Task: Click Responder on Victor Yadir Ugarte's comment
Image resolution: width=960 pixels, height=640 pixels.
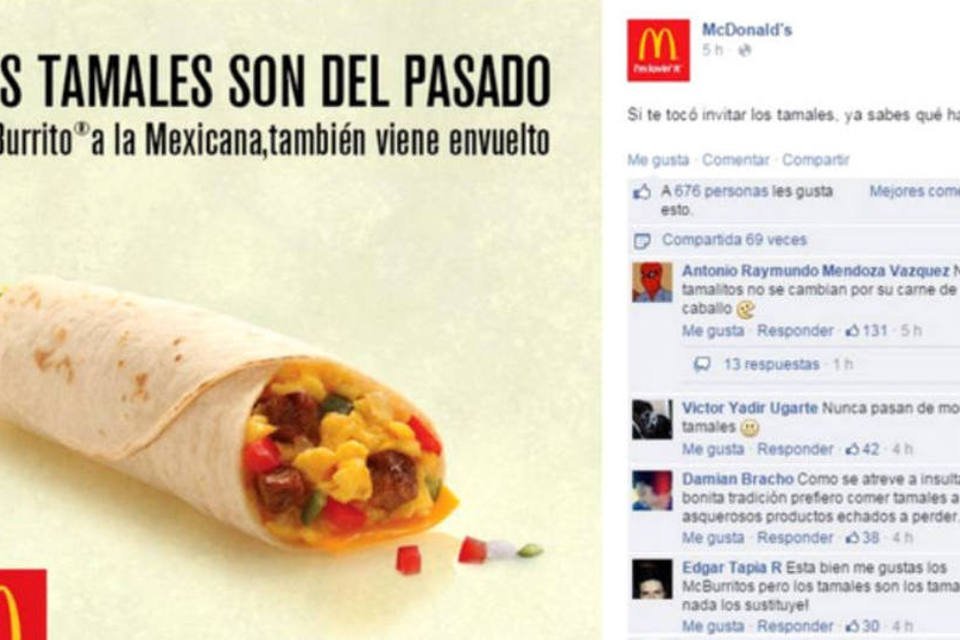Action: [795, 449]
